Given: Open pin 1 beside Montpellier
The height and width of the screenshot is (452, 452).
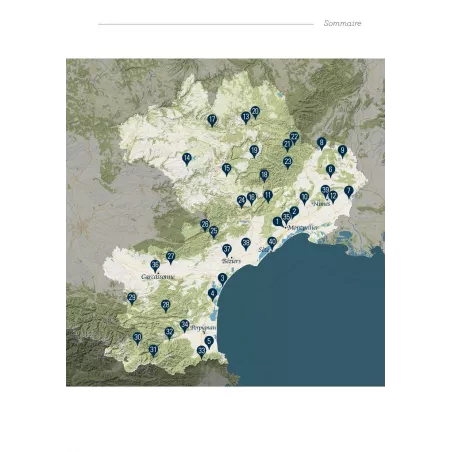Looking at the screenshot, I should [x=277, y=222].
